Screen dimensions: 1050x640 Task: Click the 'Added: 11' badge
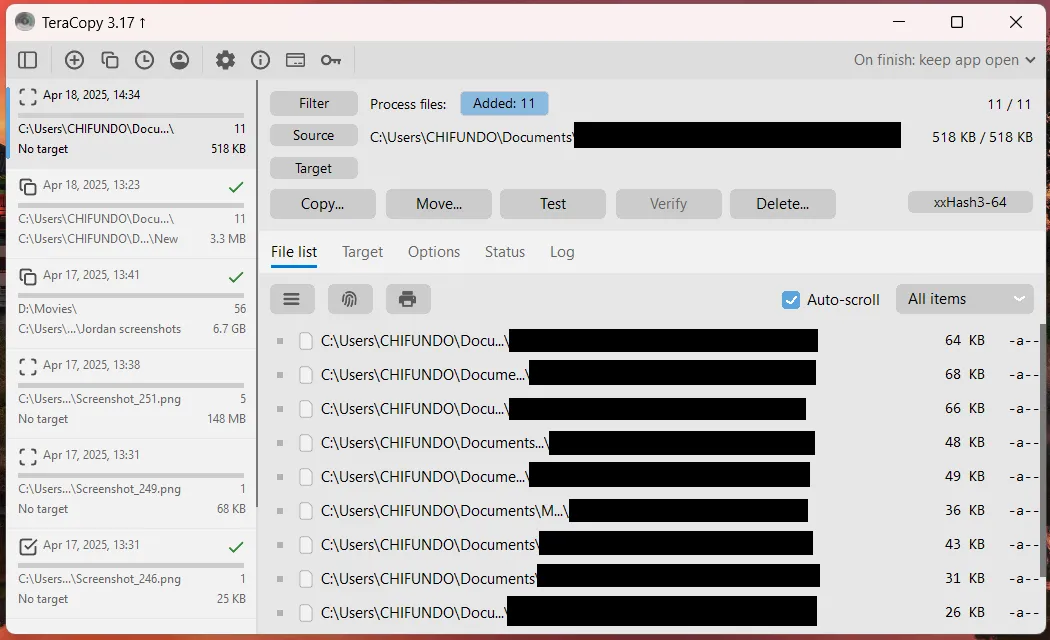coord(504,103)
